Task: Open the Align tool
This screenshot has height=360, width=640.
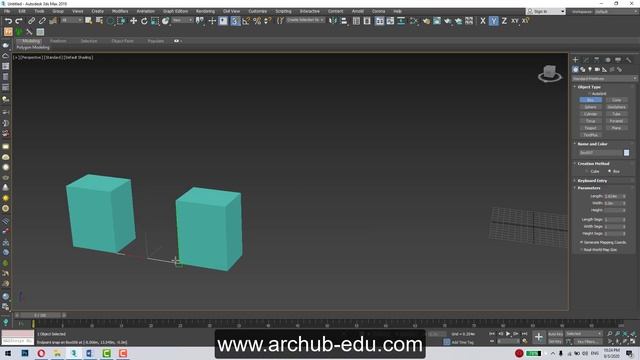Action: pos(344,21)
